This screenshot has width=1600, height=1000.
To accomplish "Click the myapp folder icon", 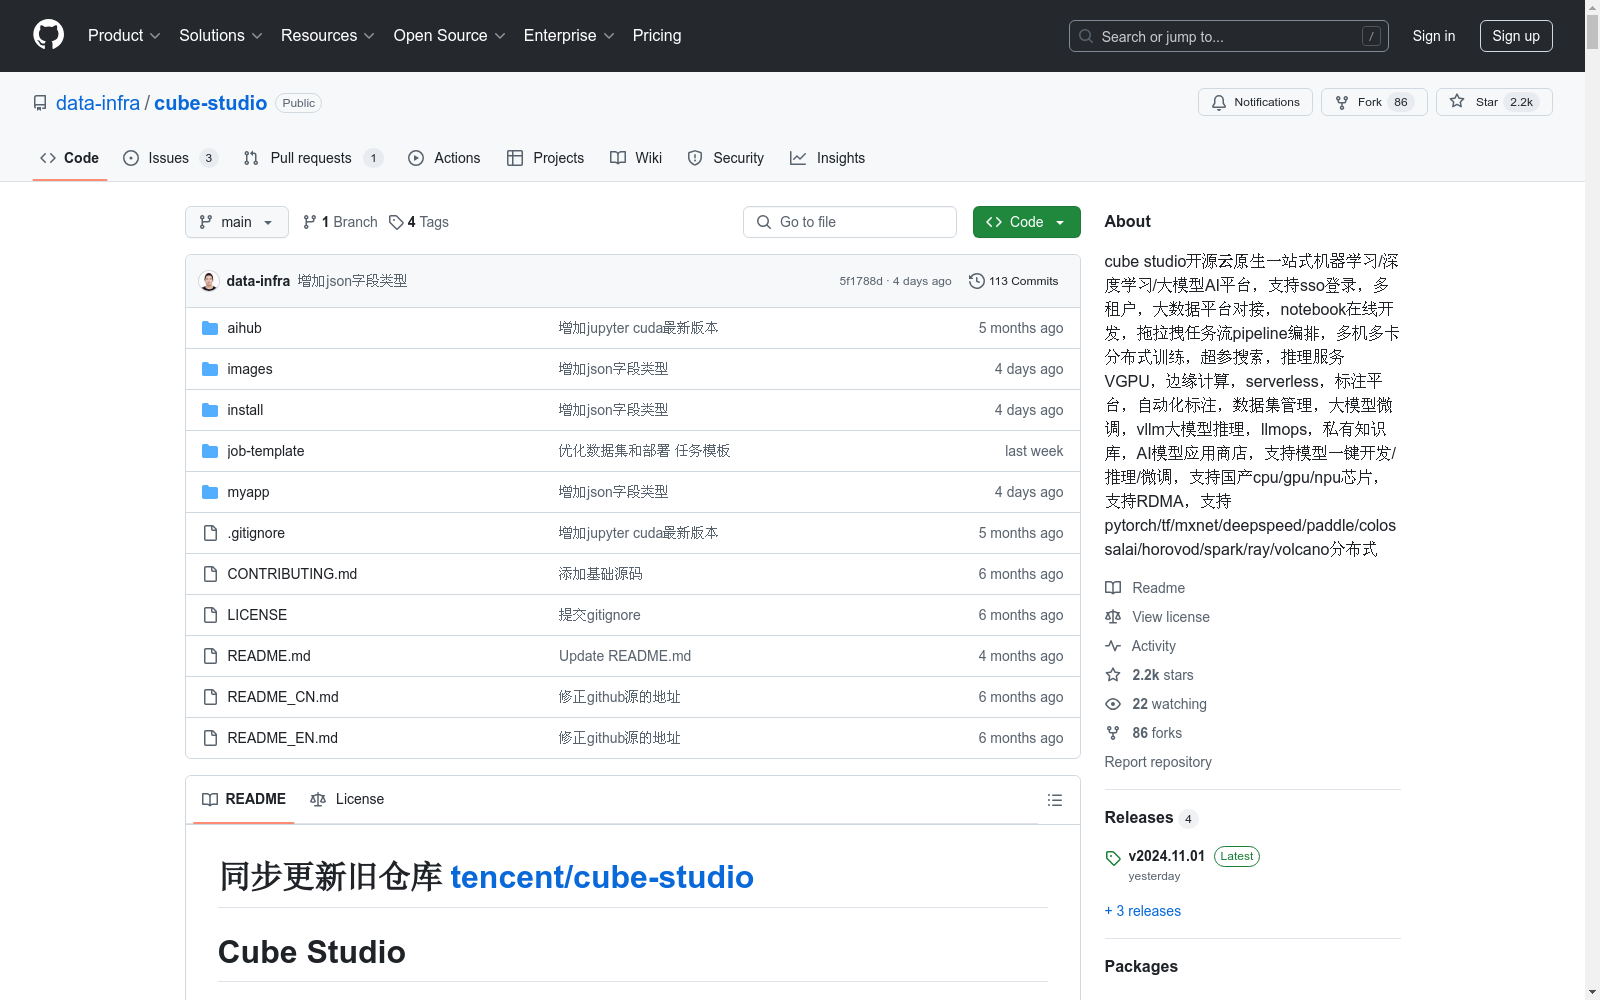I will [x=210, y=492].
